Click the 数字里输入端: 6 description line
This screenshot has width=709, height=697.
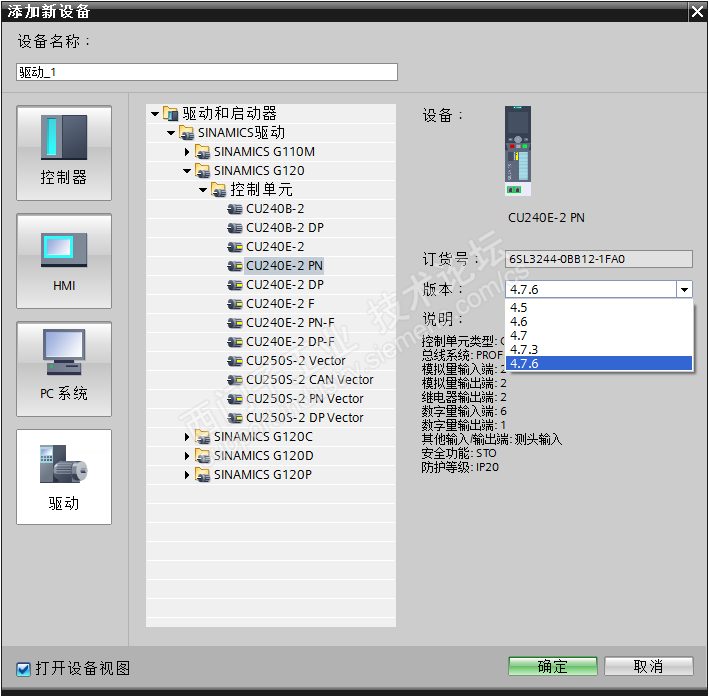(x=464, y=411)
